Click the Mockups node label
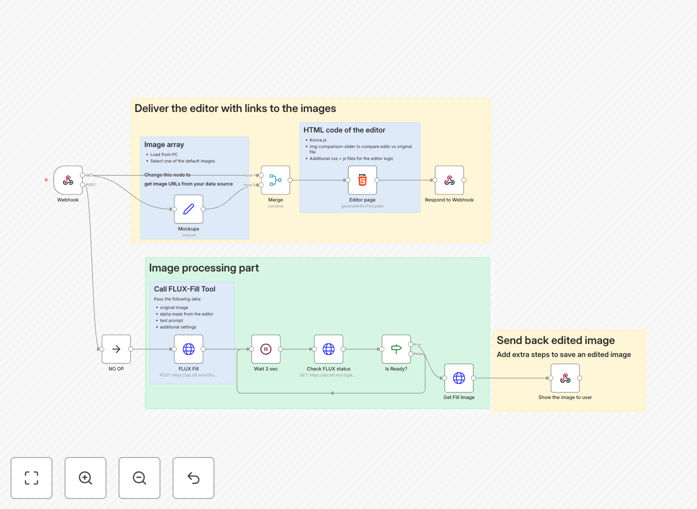The width and height of the screenshot is (697, 509). pos(188,229)
